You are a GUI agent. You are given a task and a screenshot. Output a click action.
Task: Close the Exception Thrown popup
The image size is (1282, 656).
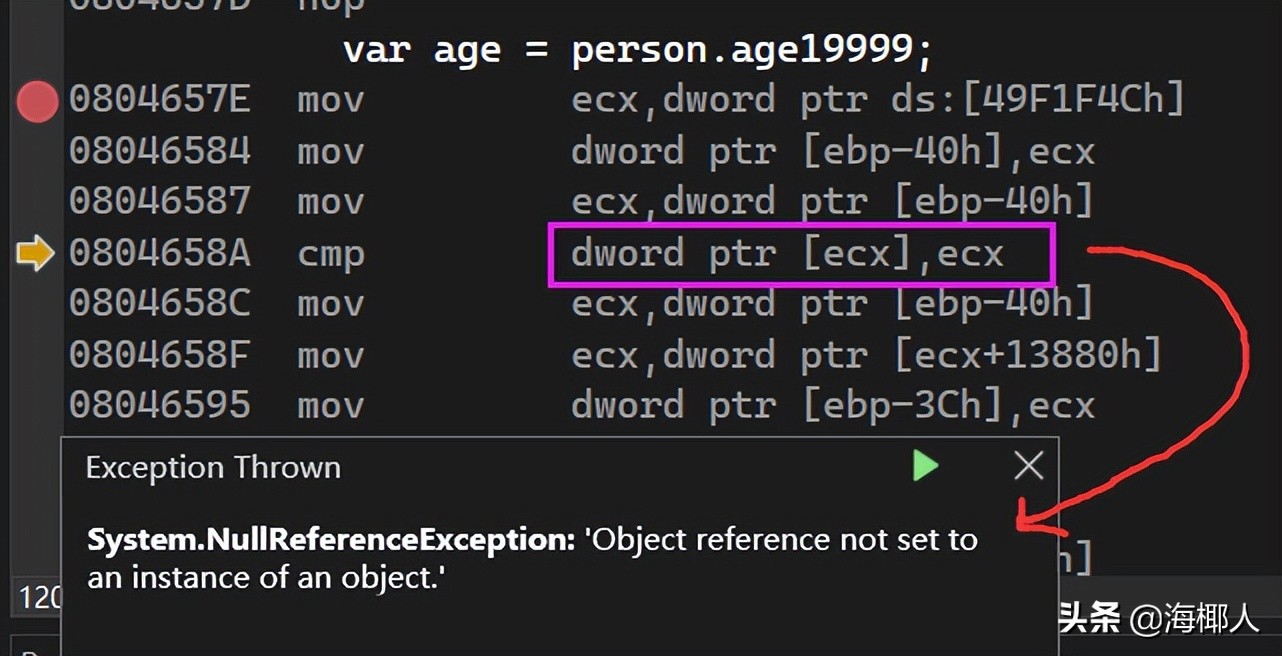point(1028,466)
